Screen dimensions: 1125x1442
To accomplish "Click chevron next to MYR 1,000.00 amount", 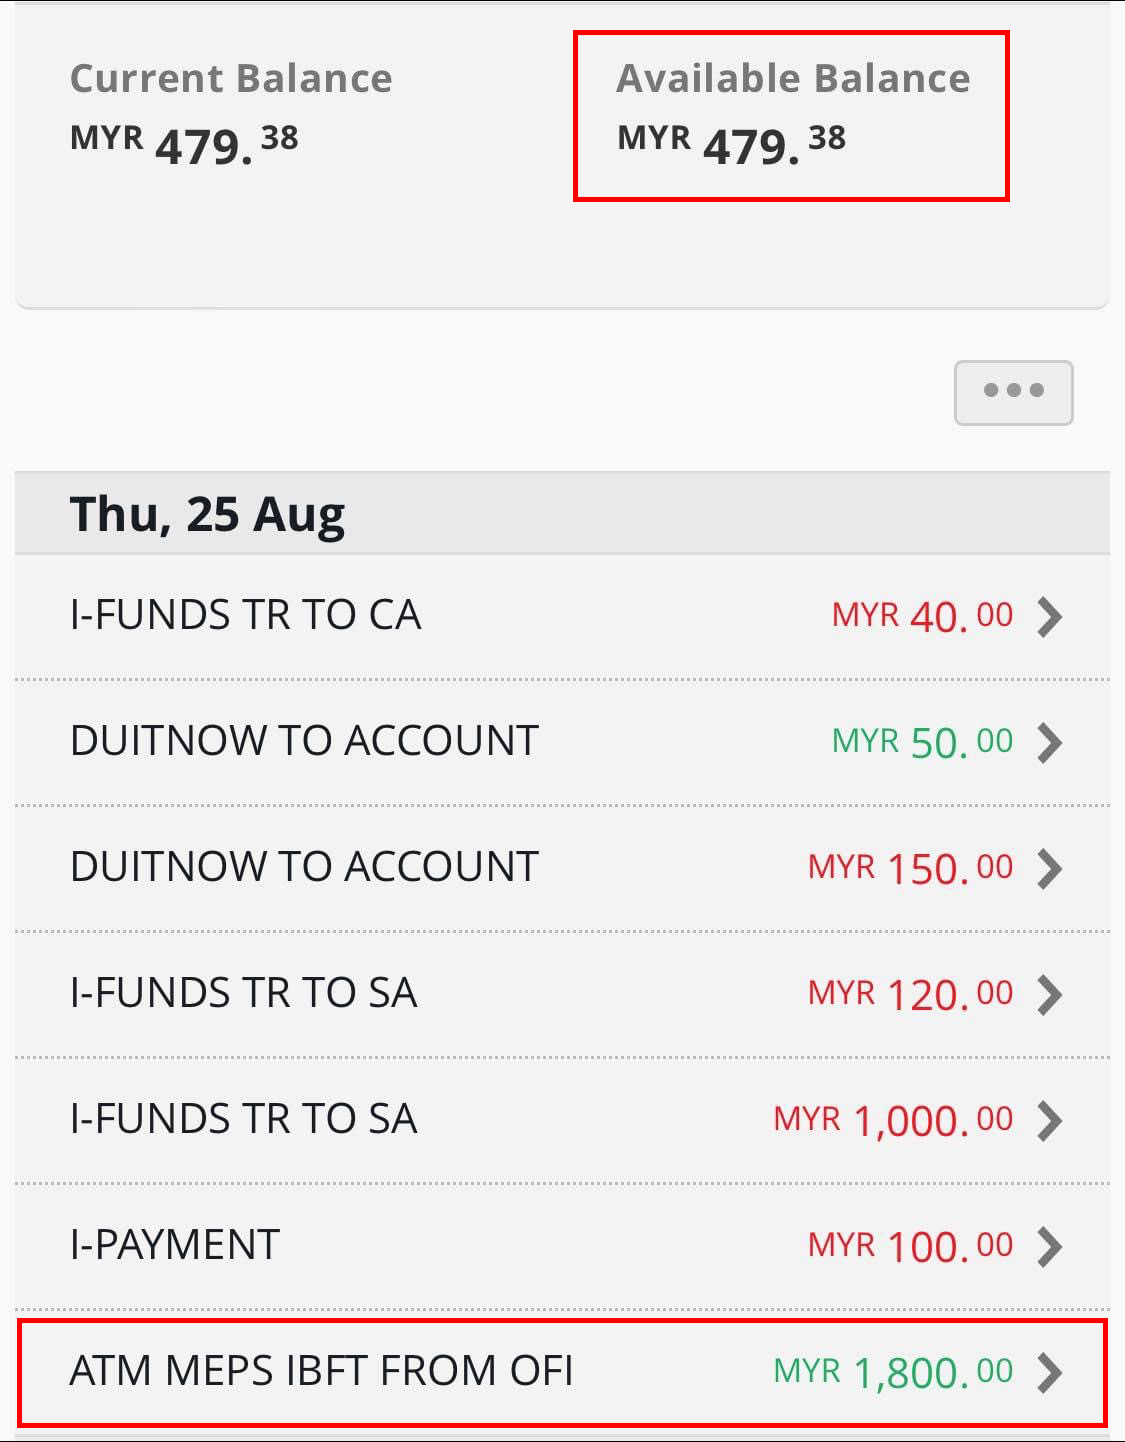I will point(1049,1120).
